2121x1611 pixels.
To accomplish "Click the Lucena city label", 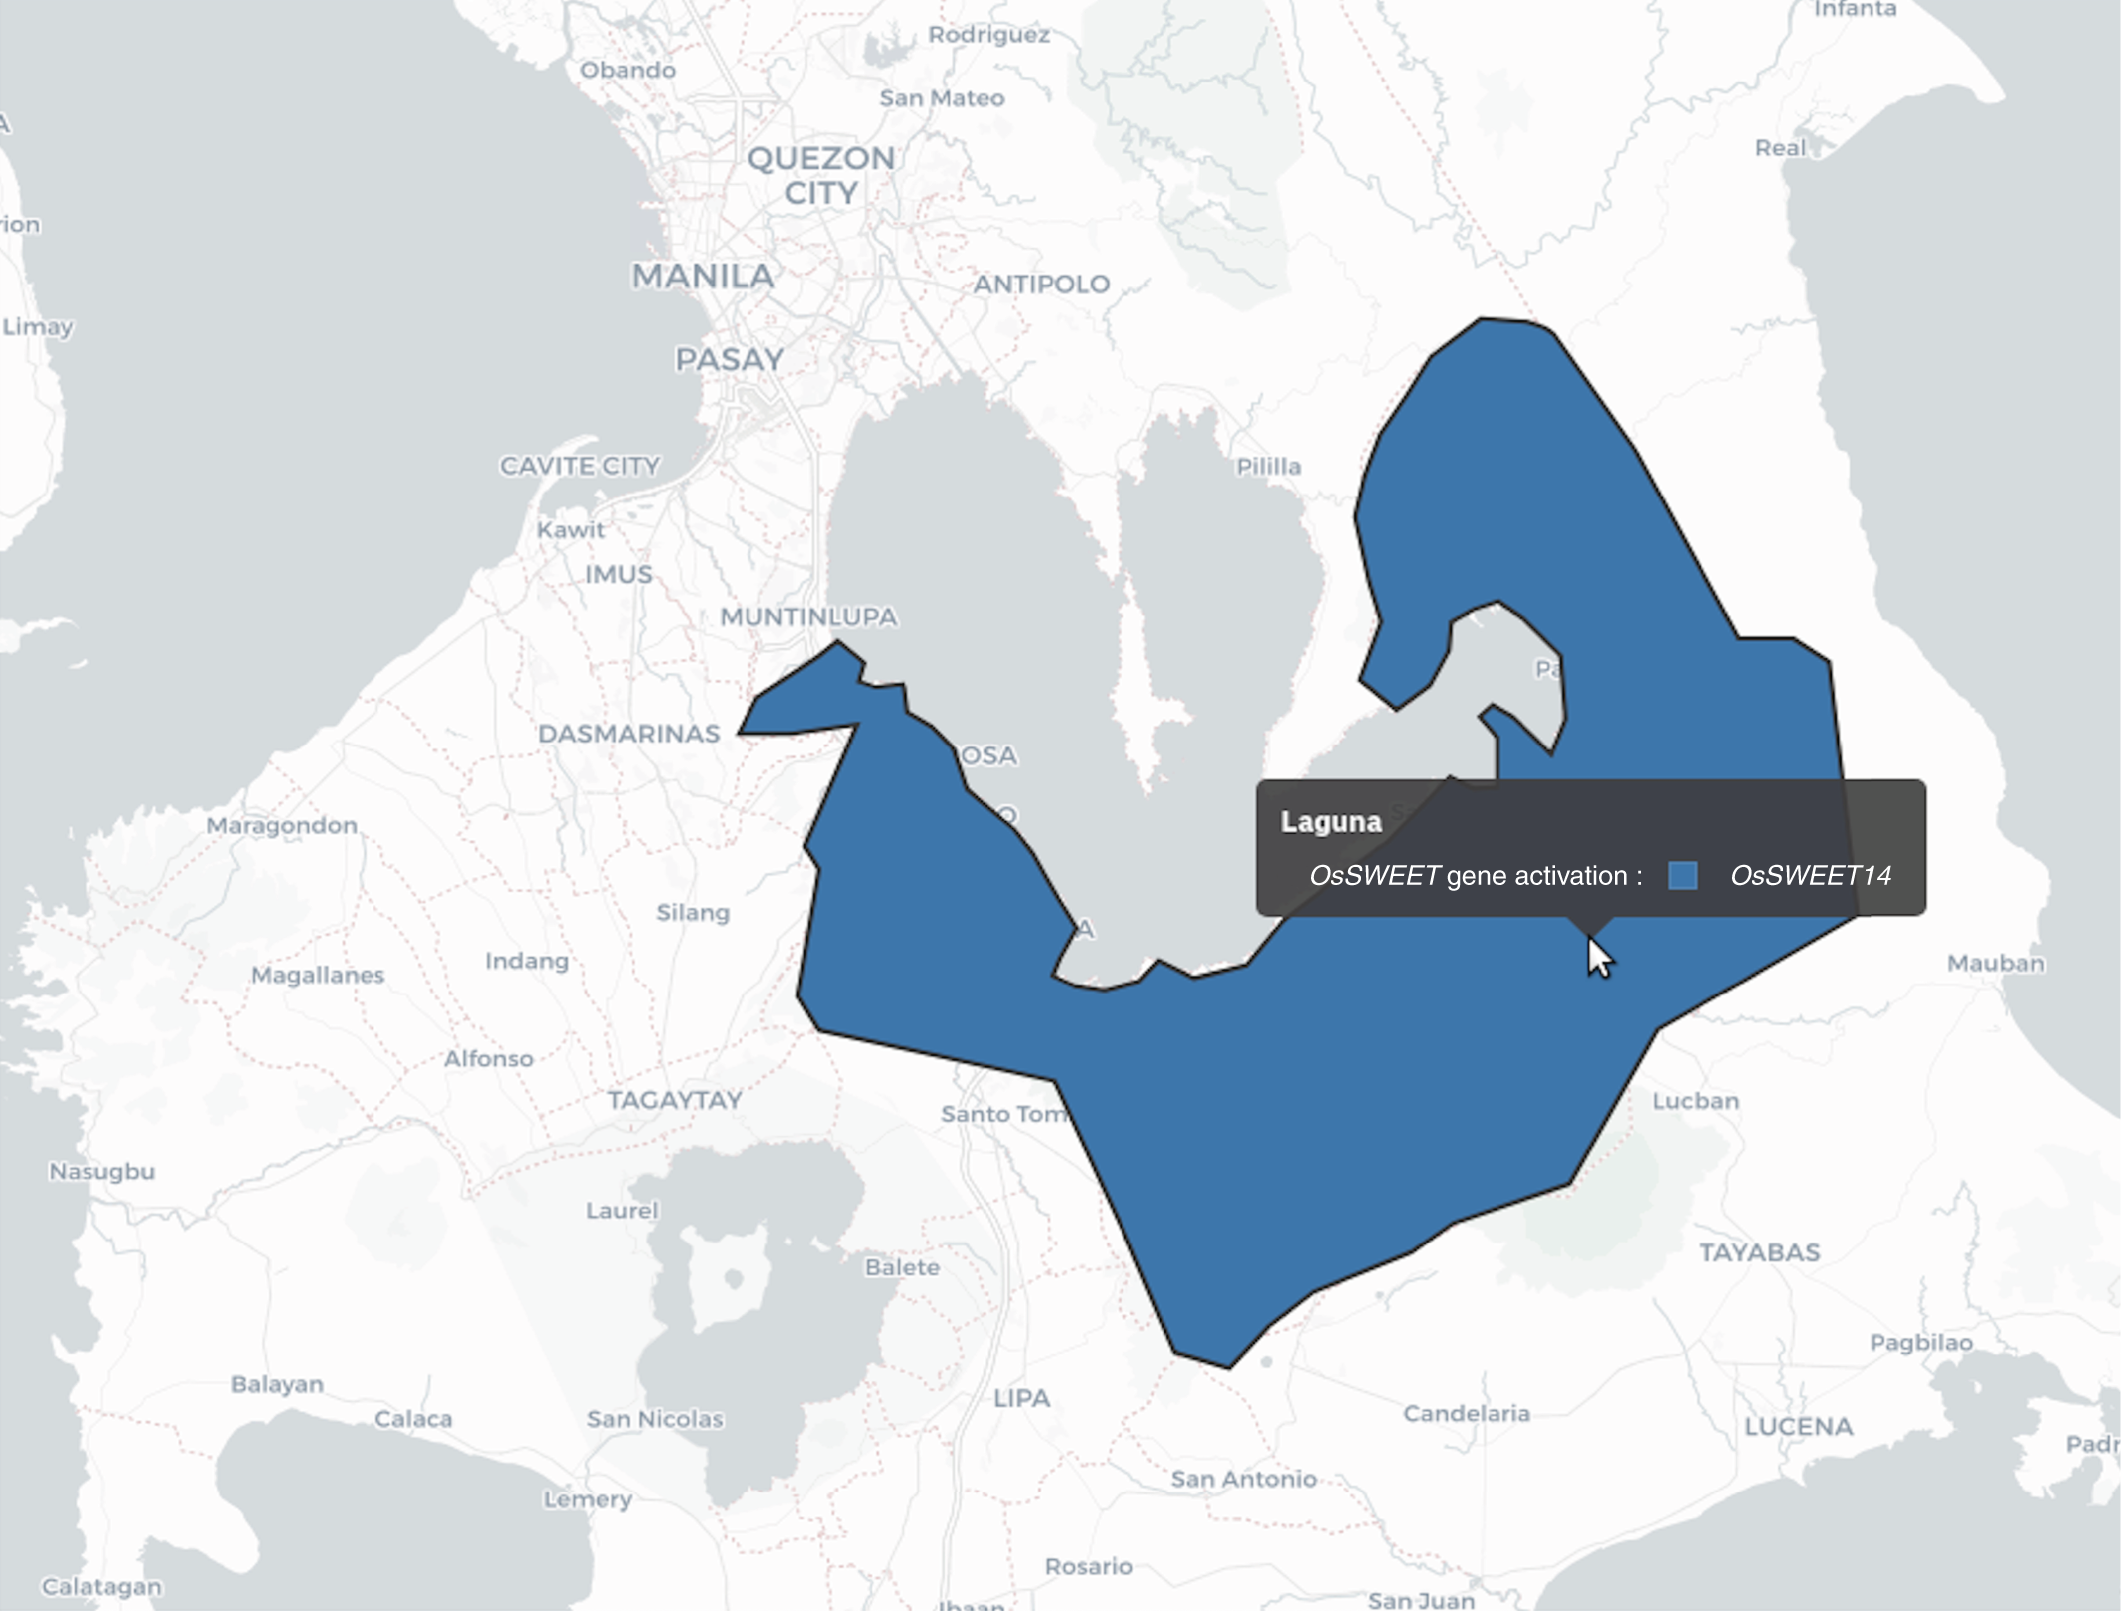I will click(x=1798, y=1427).
